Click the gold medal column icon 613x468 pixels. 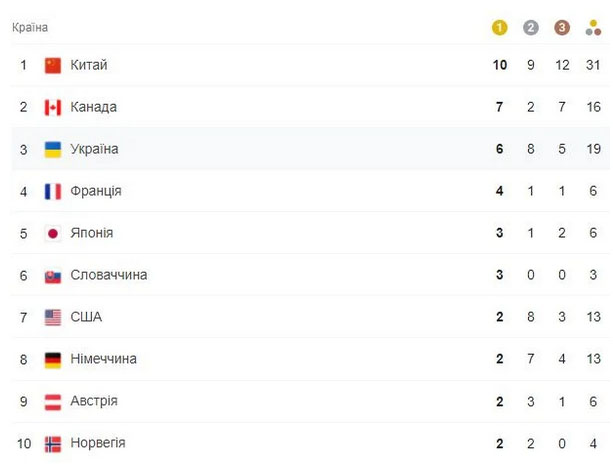pos(499,28)
